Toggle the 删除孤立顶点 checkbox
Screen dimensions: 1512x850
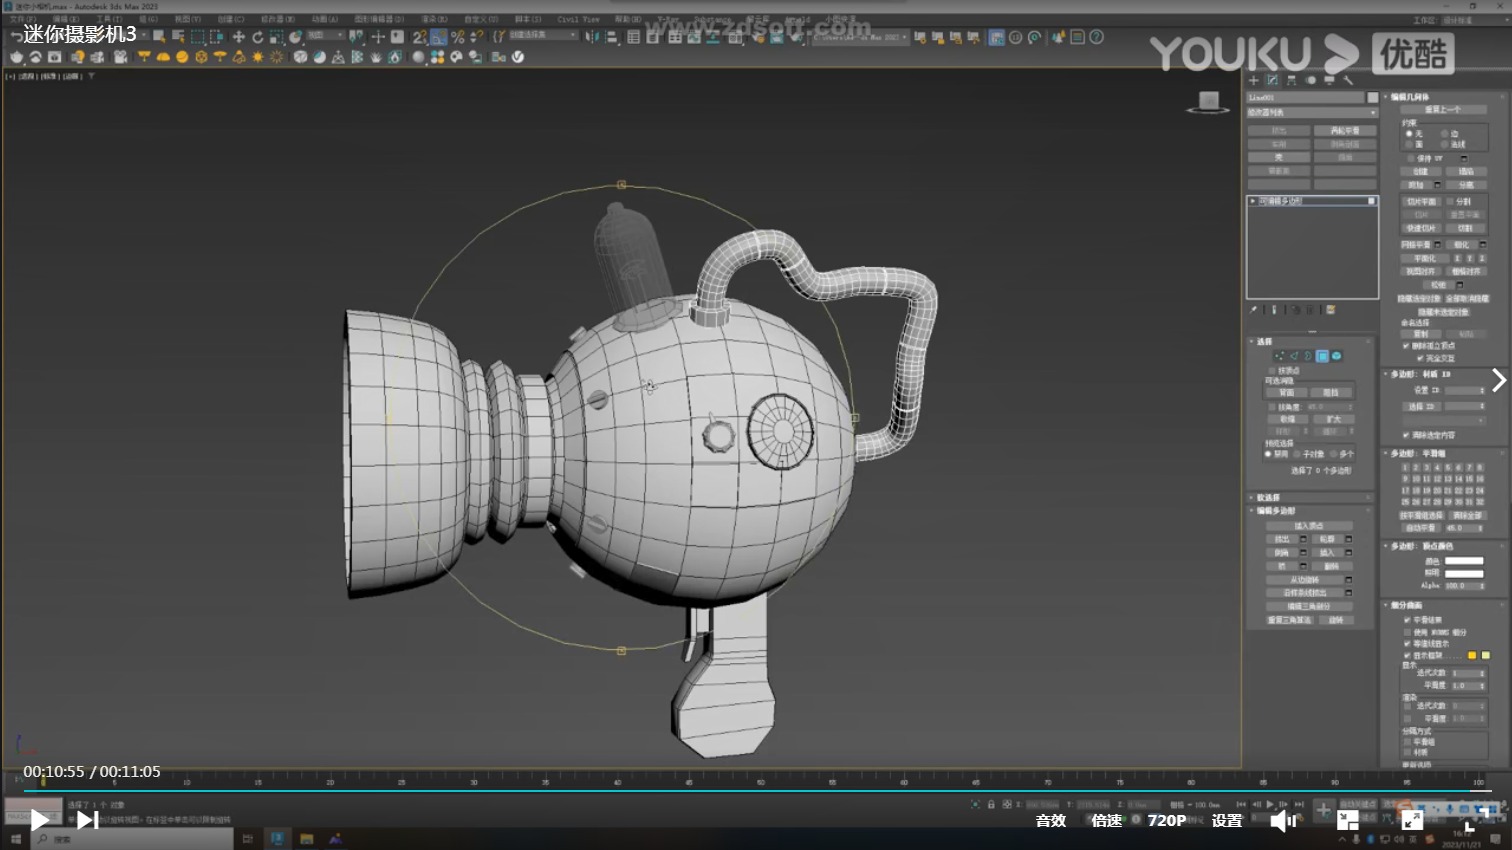1407,346
